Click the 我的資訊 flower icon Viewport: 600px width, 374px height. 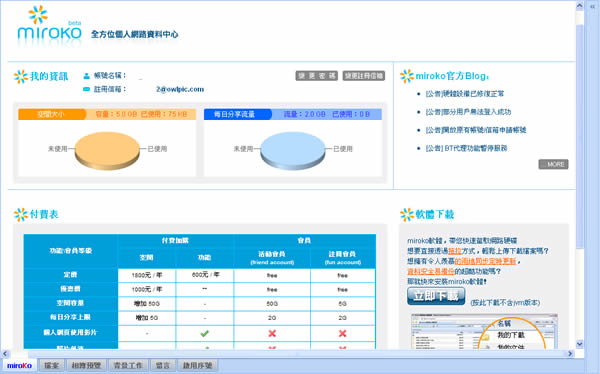[x=21, y=77]
